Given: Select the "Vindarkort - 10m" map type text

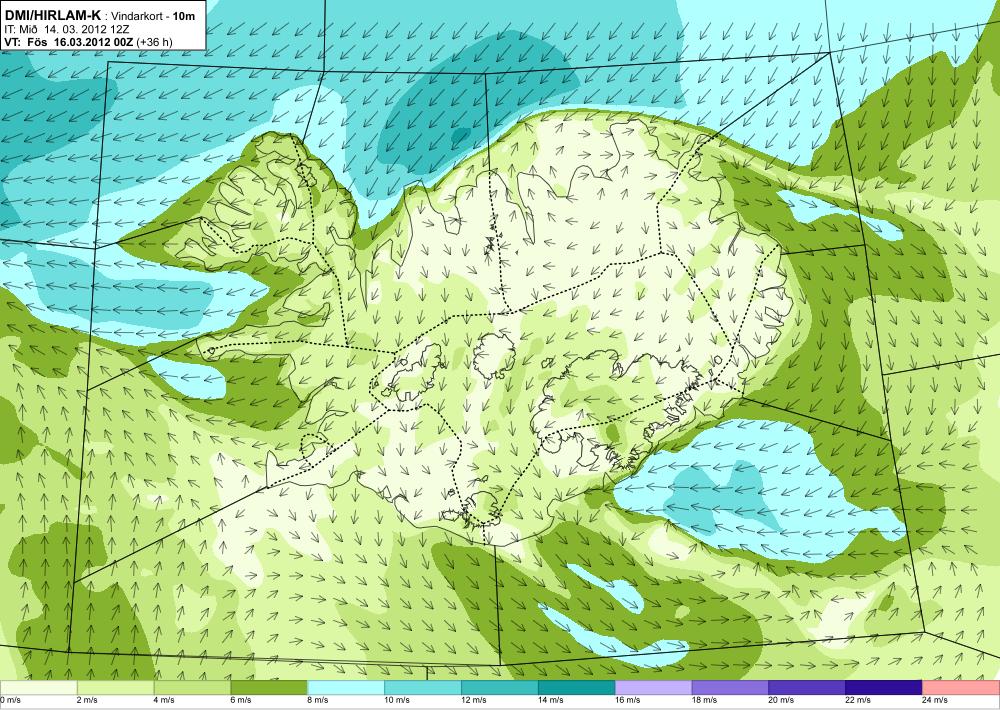Looking at the screenshot, I should coord(152,16).
